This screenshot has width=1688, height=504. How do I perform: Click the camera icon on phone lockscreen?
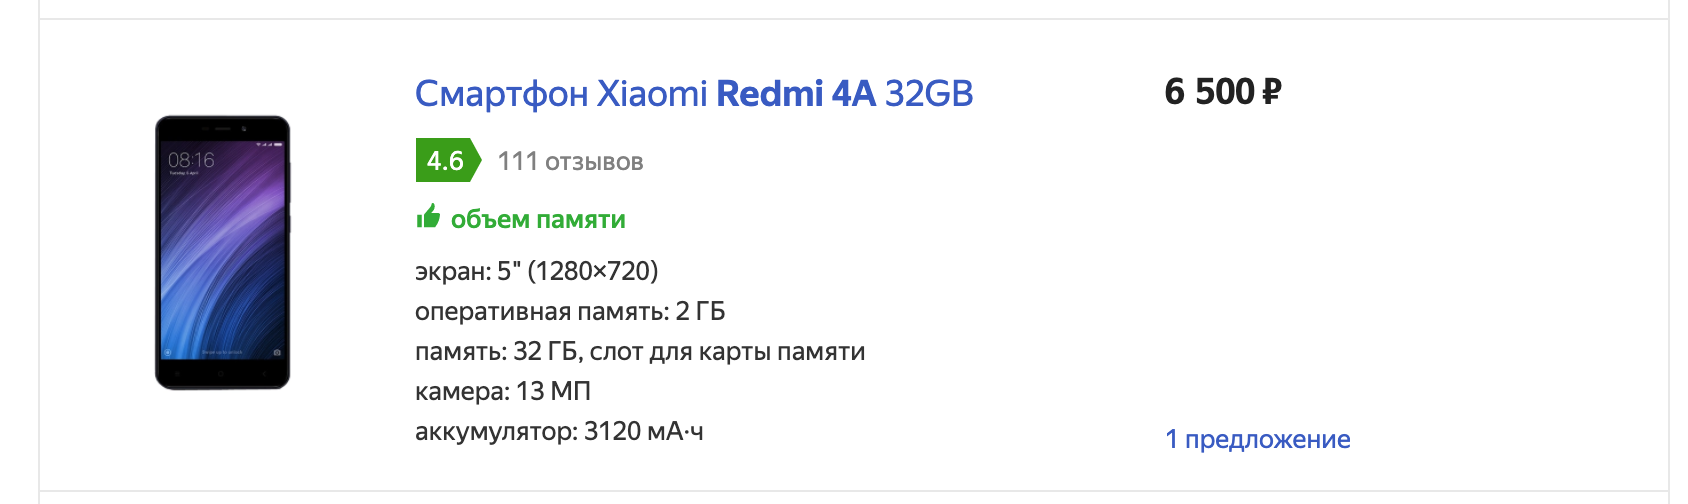point(277,352)
